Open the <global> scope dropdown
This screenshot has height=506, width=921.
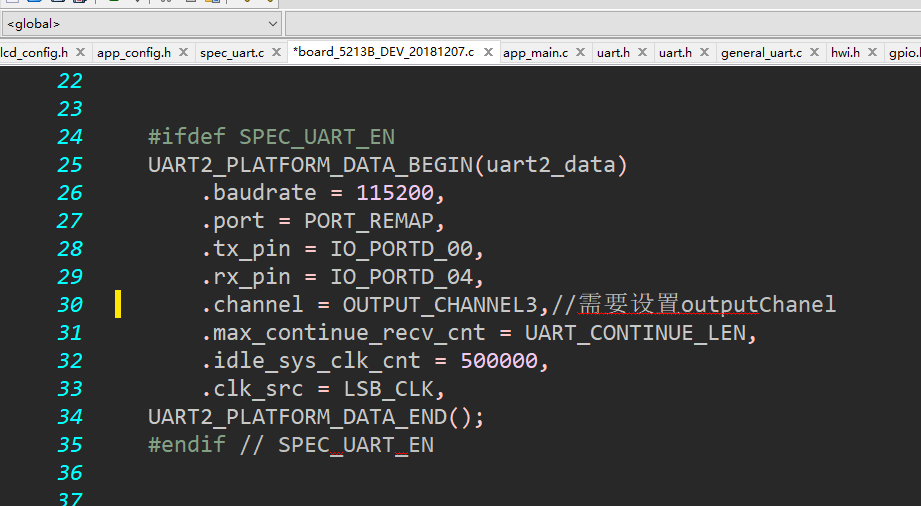click(141, 24)
